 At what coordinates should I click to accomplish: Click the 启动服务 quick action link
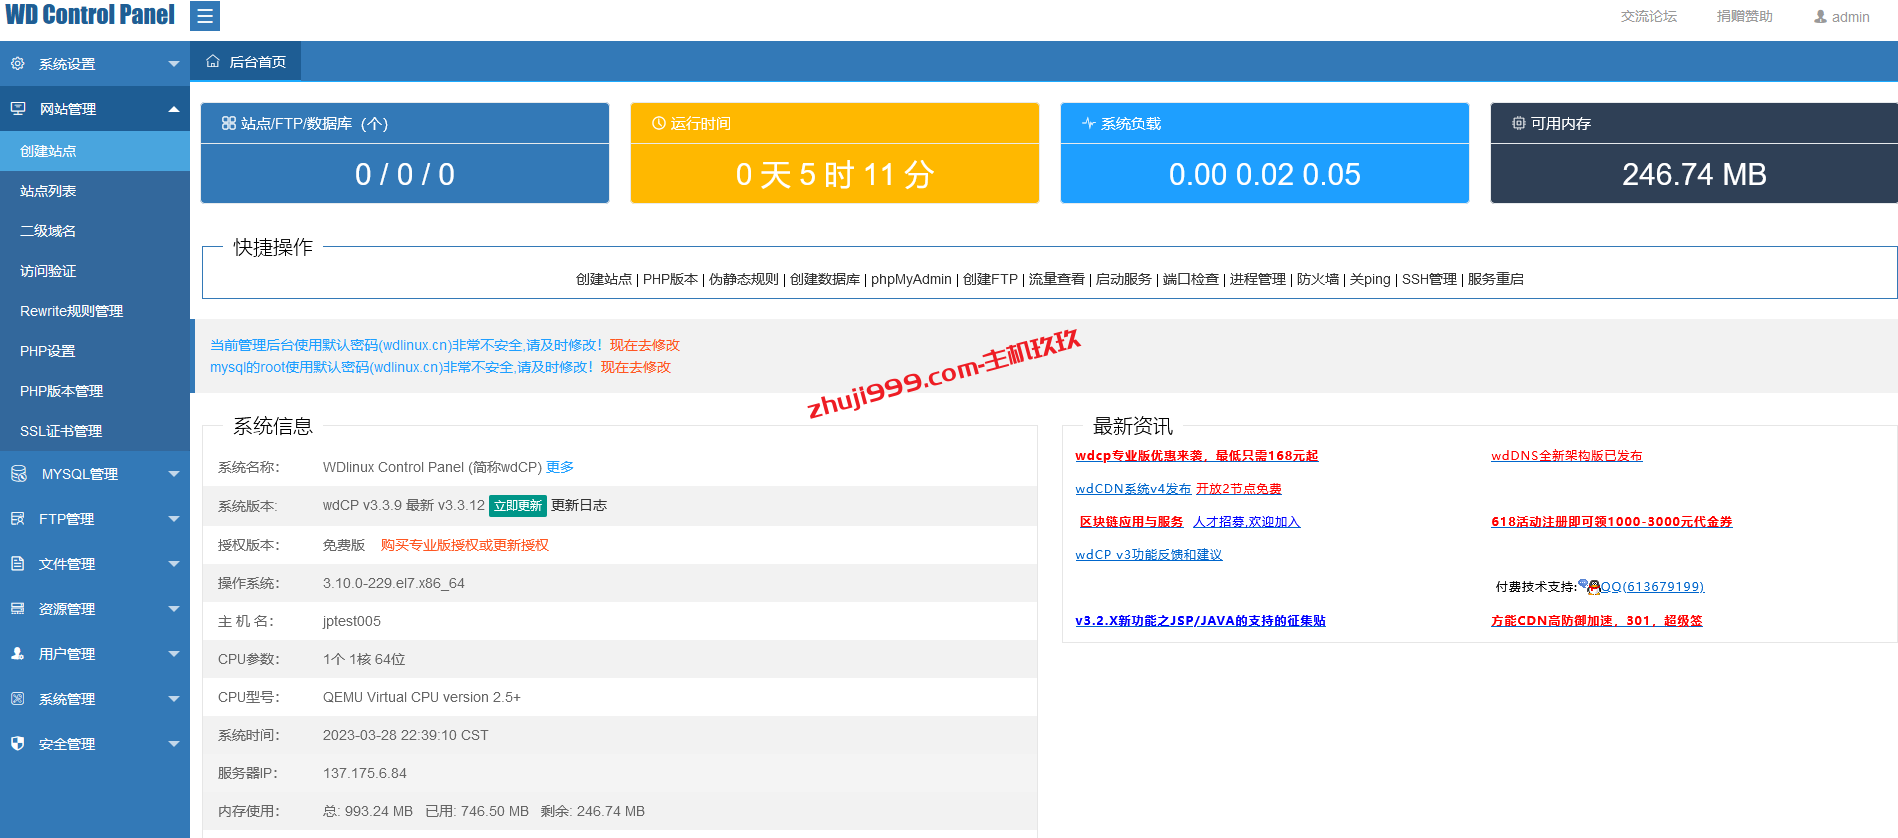[1124, 279]
